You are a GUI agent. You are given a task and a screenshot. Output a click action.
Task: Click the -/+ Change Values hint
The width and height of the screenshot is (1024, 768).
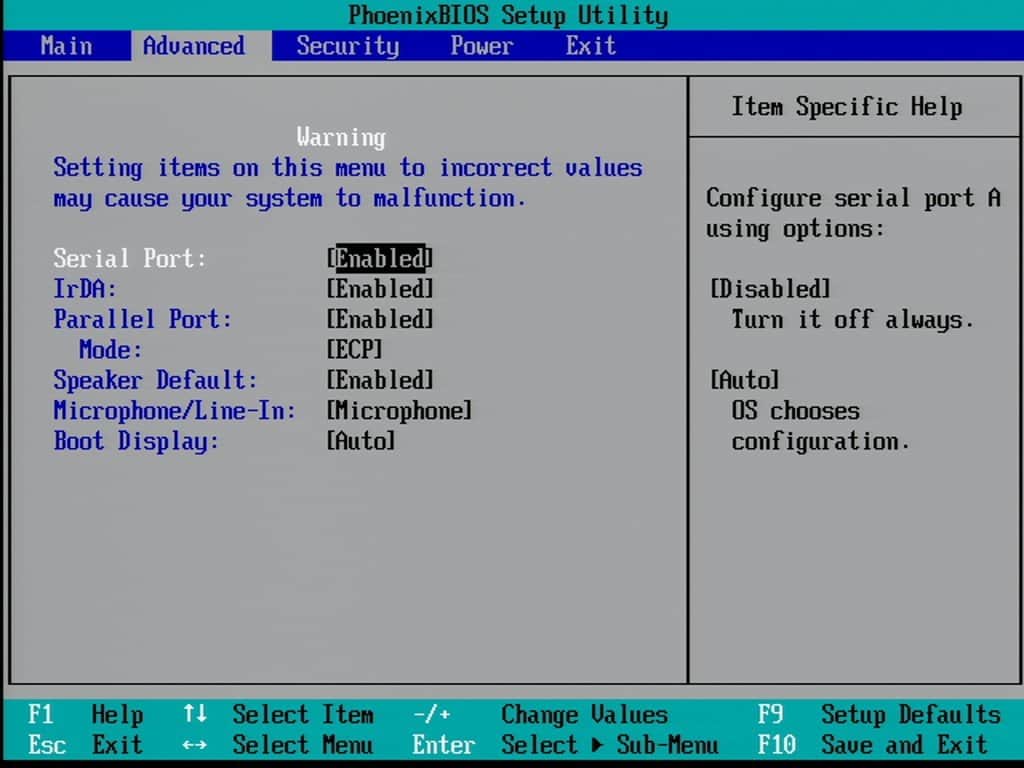[540, 714]
